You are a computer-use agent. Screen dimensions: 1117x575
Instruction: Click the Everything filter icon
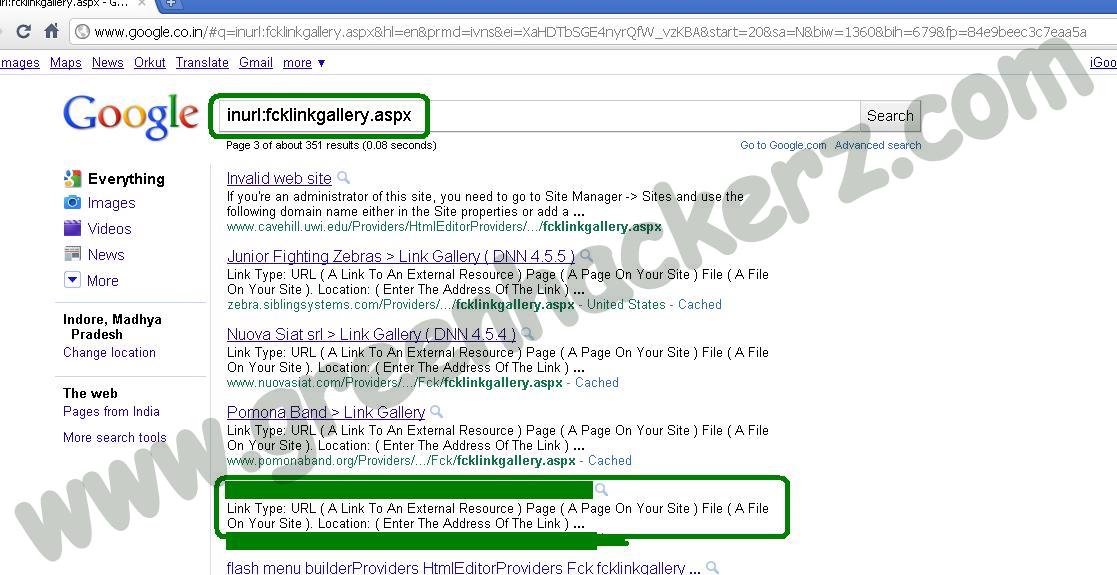[72, 178]
